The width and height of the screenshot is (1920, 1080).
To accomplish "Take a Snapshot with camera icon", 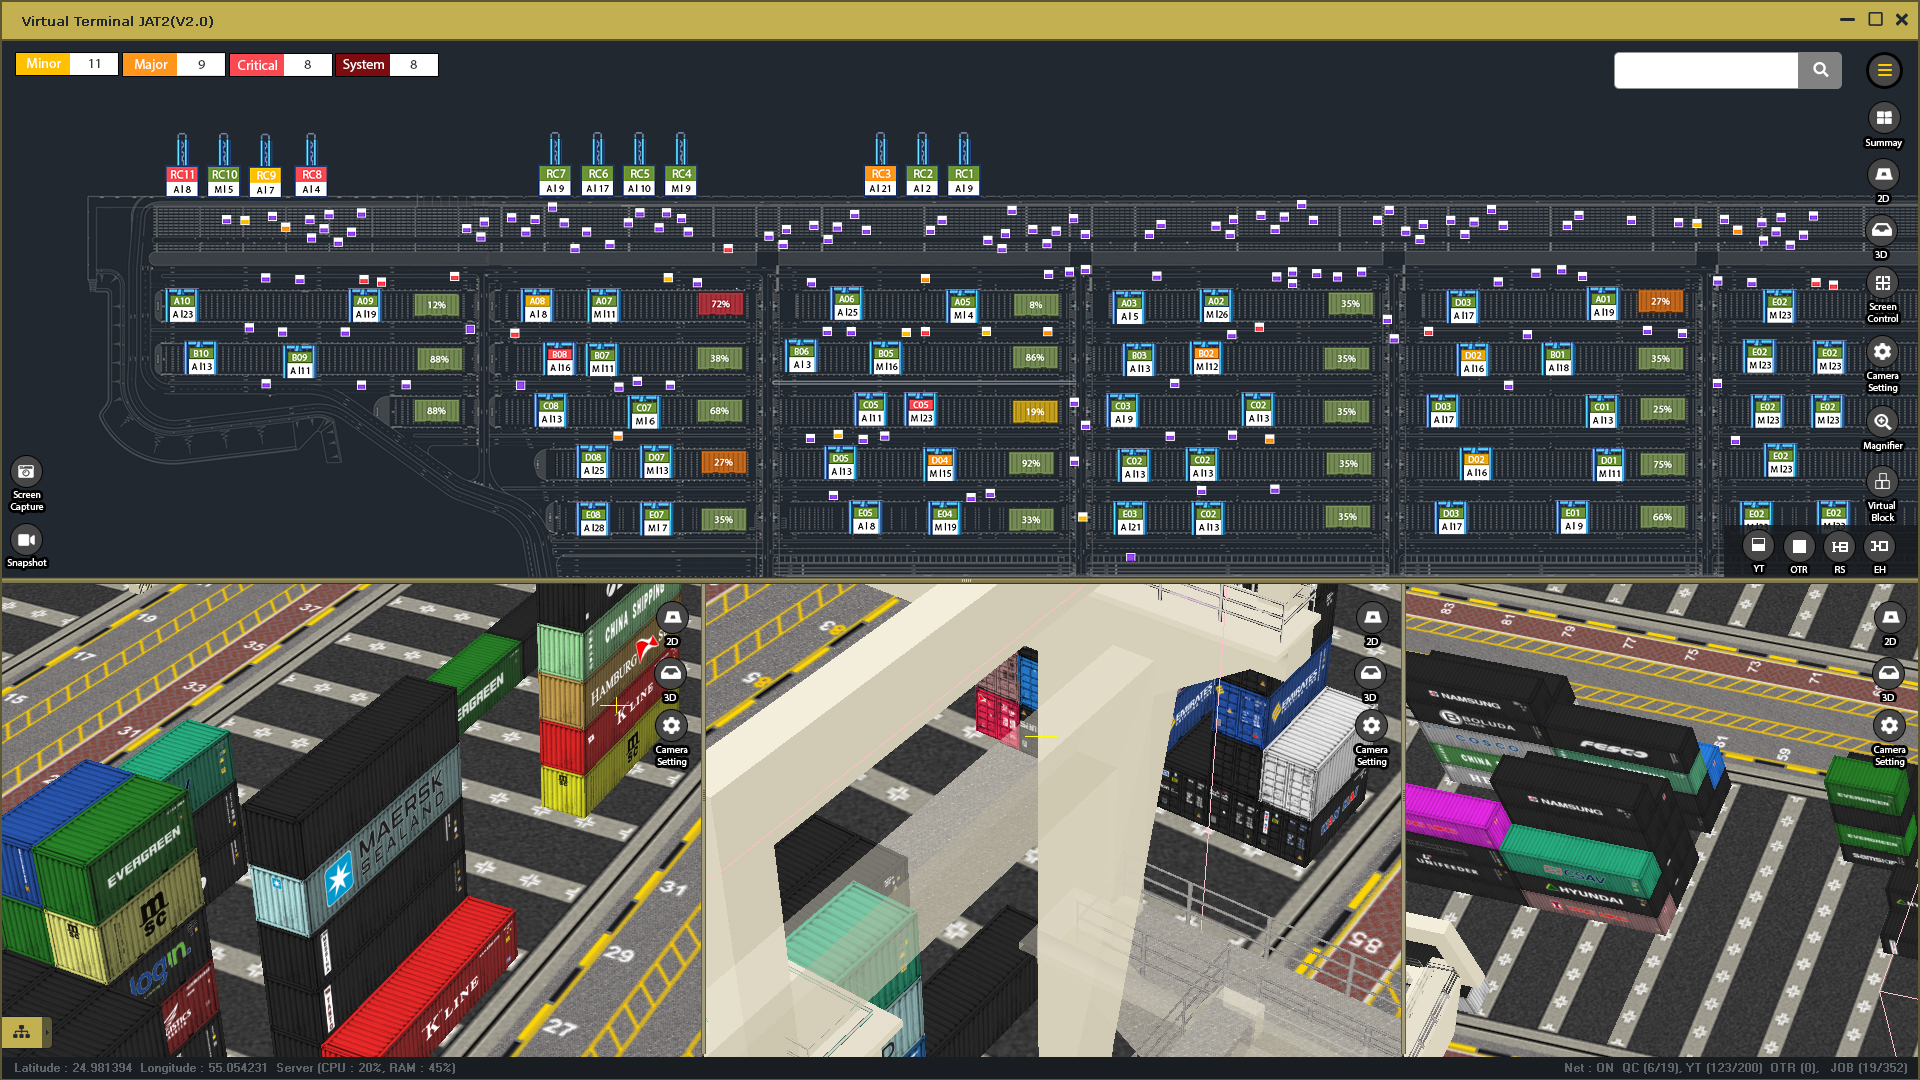I will click(x=26, y=541).
